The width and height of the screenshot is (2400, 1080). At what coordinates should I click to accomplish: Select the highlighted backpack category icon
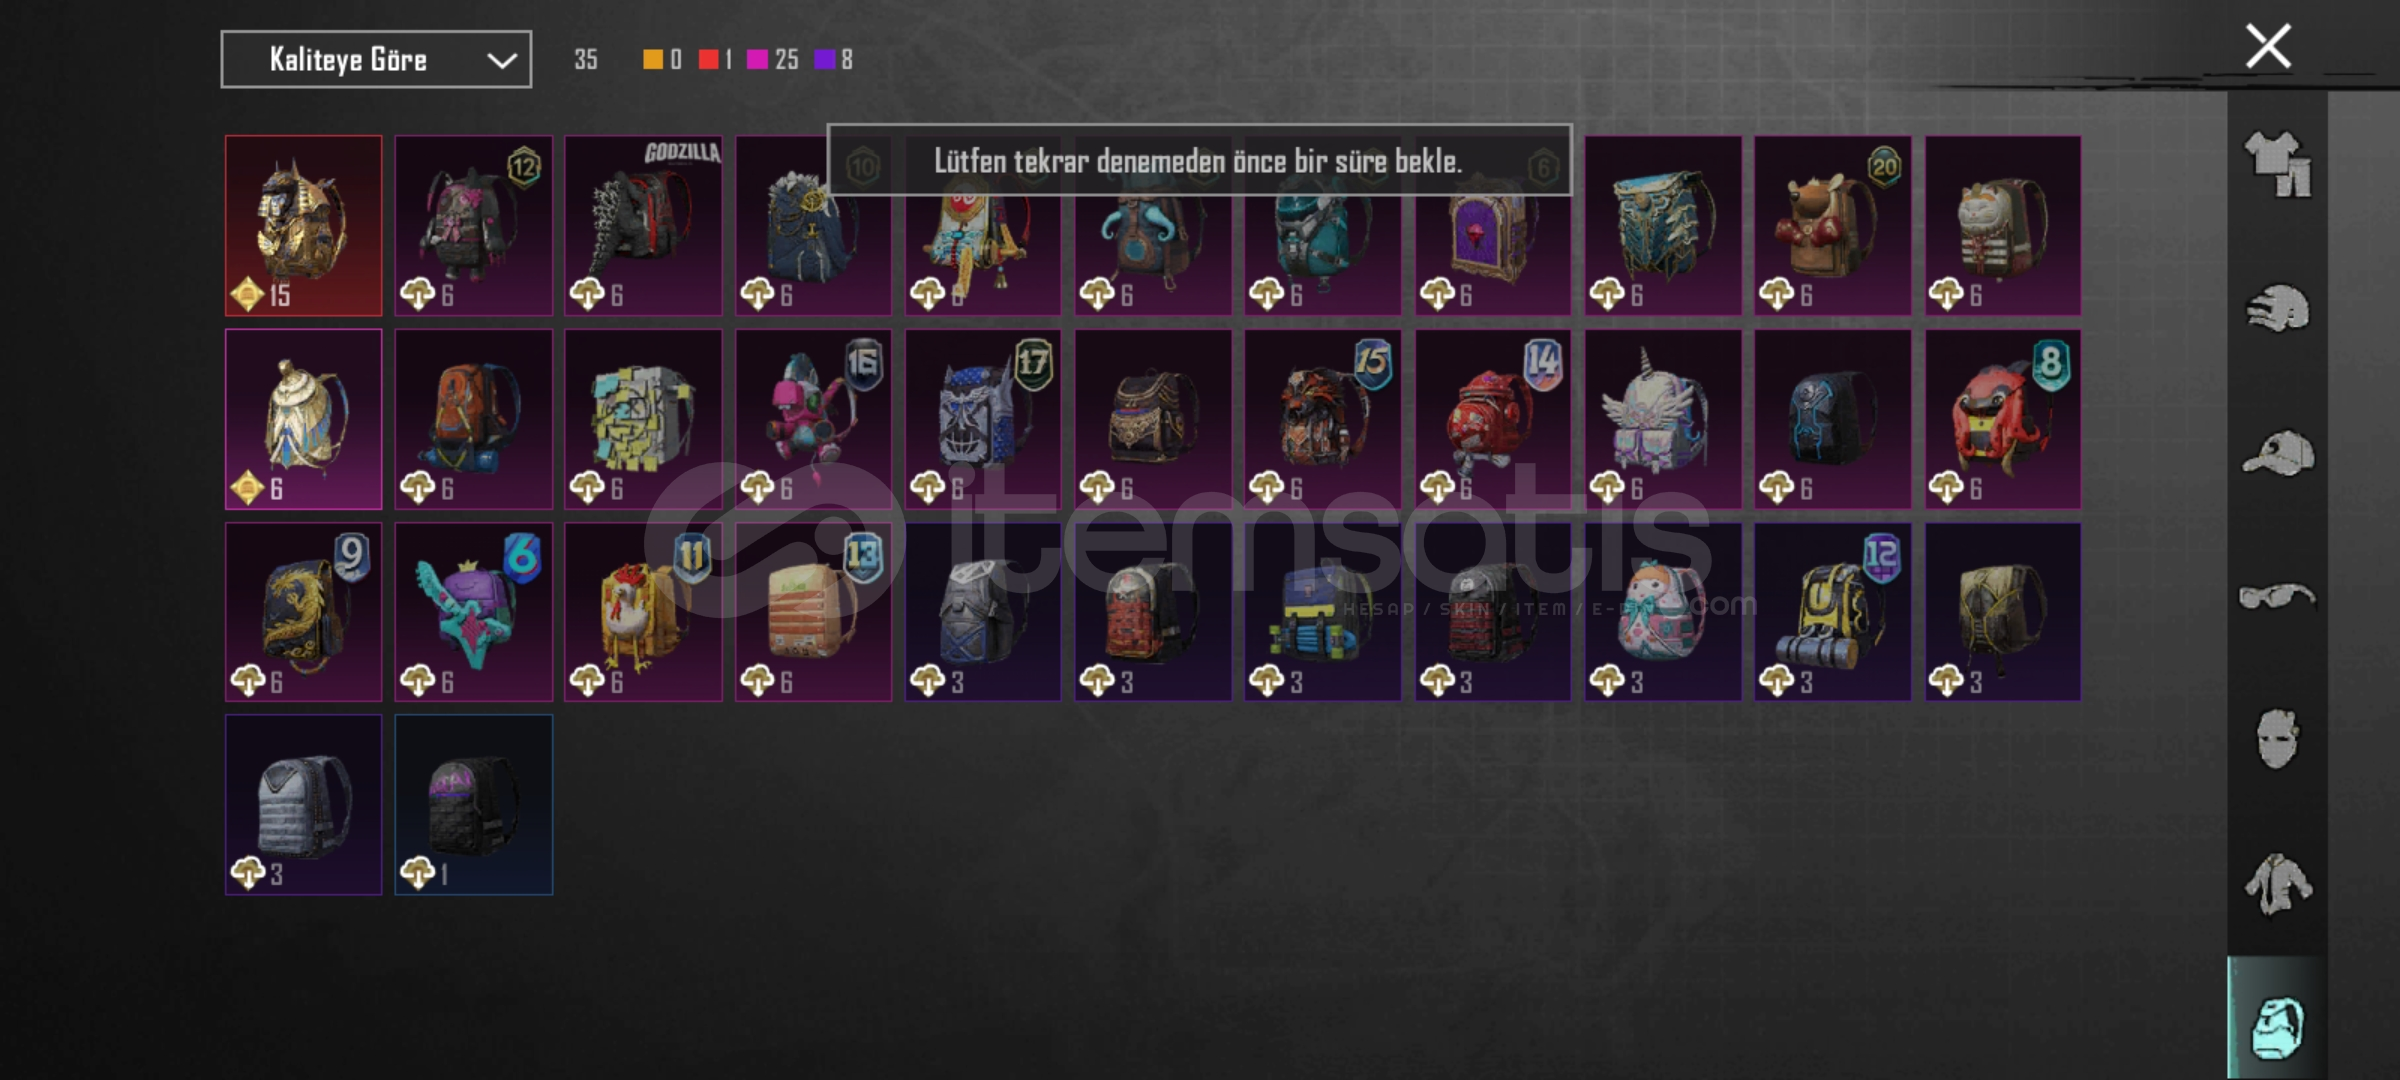pos(2277,1026)
